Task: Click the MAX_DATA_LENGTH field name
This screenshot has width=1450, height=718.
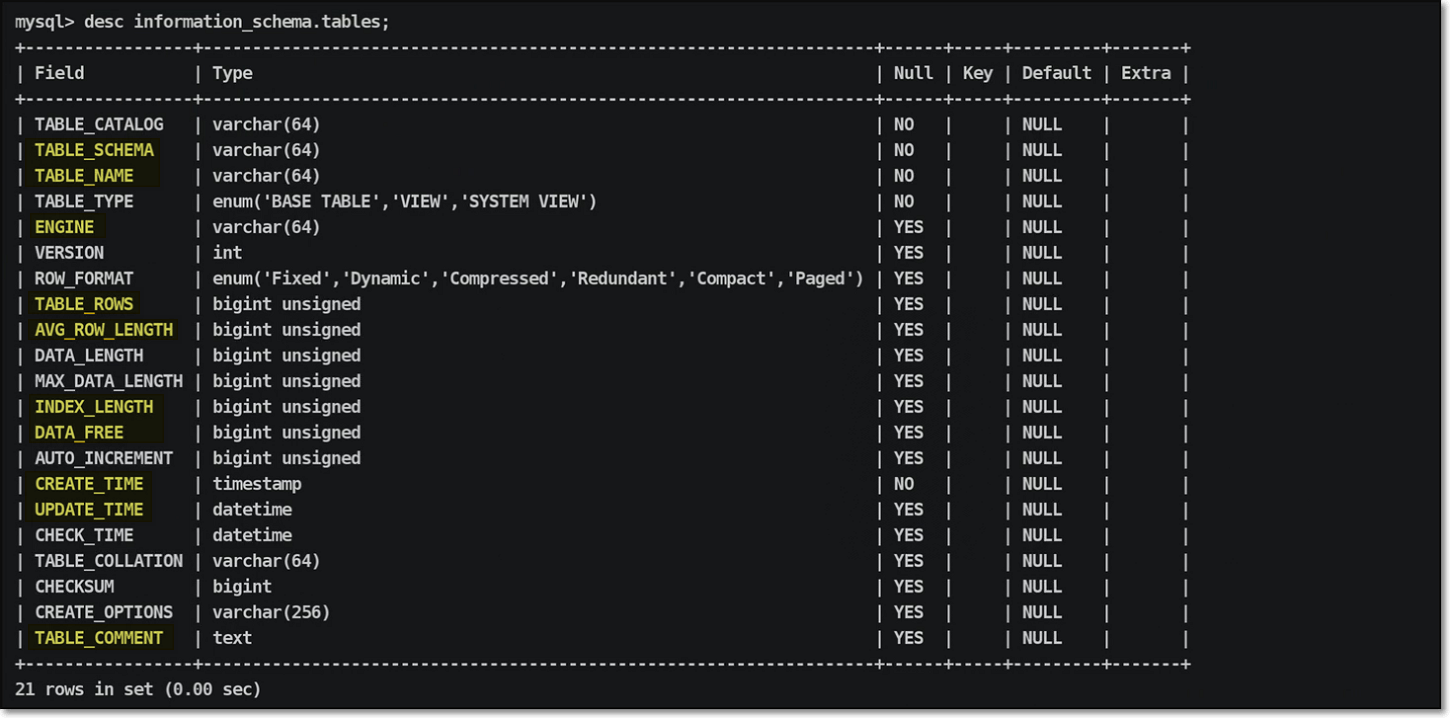Action: [x=108, y=381]
